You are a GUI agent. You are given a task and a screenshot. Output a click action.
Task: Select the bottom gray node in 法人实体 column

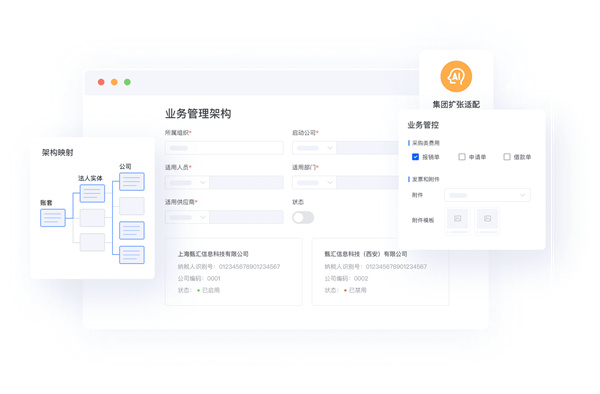coord(92,242)
